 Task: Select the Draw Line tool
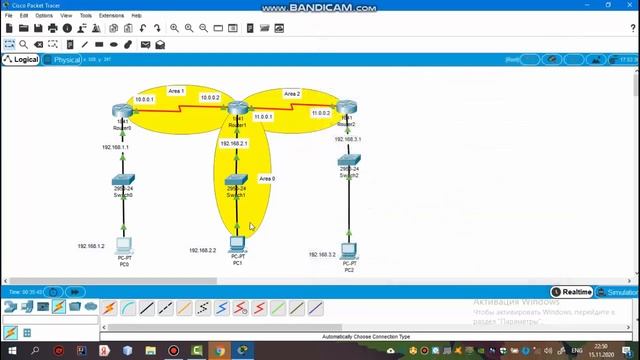coord(84,44)
